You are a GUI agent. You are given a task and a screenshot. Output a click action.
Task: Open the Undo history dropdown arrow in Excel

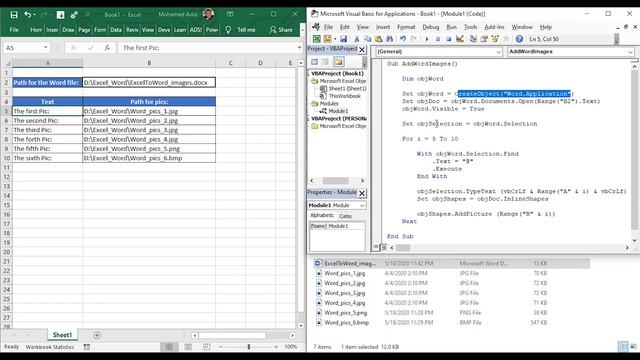click(x=34, y=15)
